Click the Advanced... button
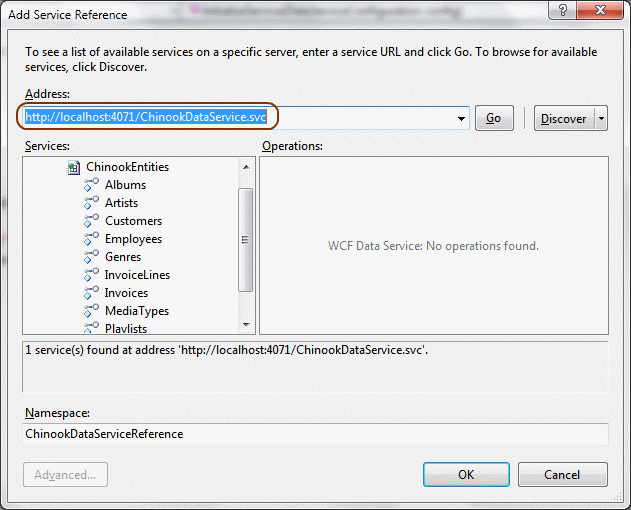 point(65,475)
